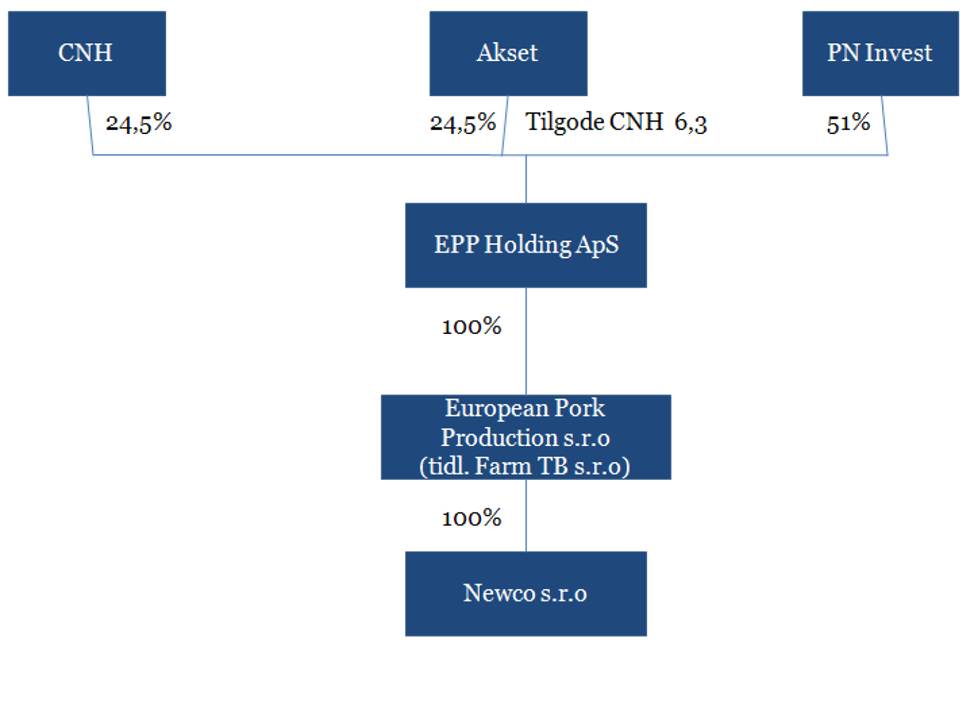Select the 24,5% label under CNH
Screen dimensions: 960x720
(x=139, y=122)
